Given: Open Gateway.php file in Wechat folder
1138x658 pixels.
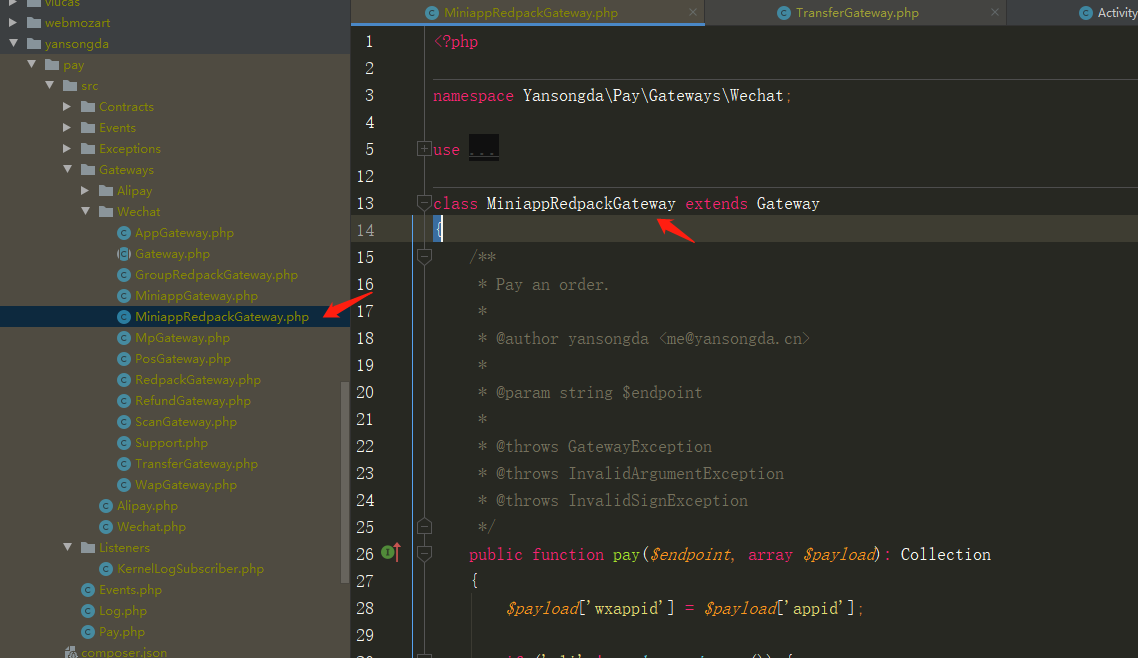Looking at the screenshot, I should pos(172,254).
